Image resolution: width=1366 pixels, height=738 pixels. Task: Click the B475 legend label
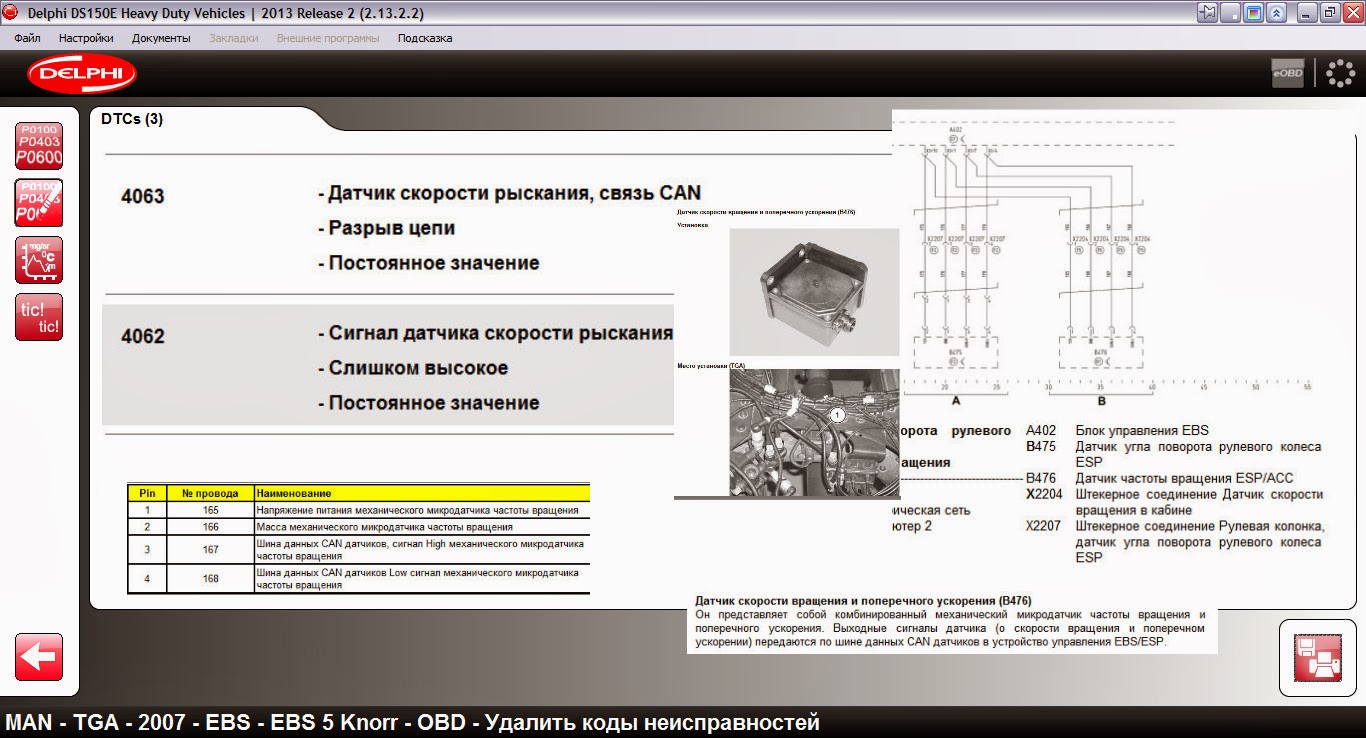(x=1041, y=447)
